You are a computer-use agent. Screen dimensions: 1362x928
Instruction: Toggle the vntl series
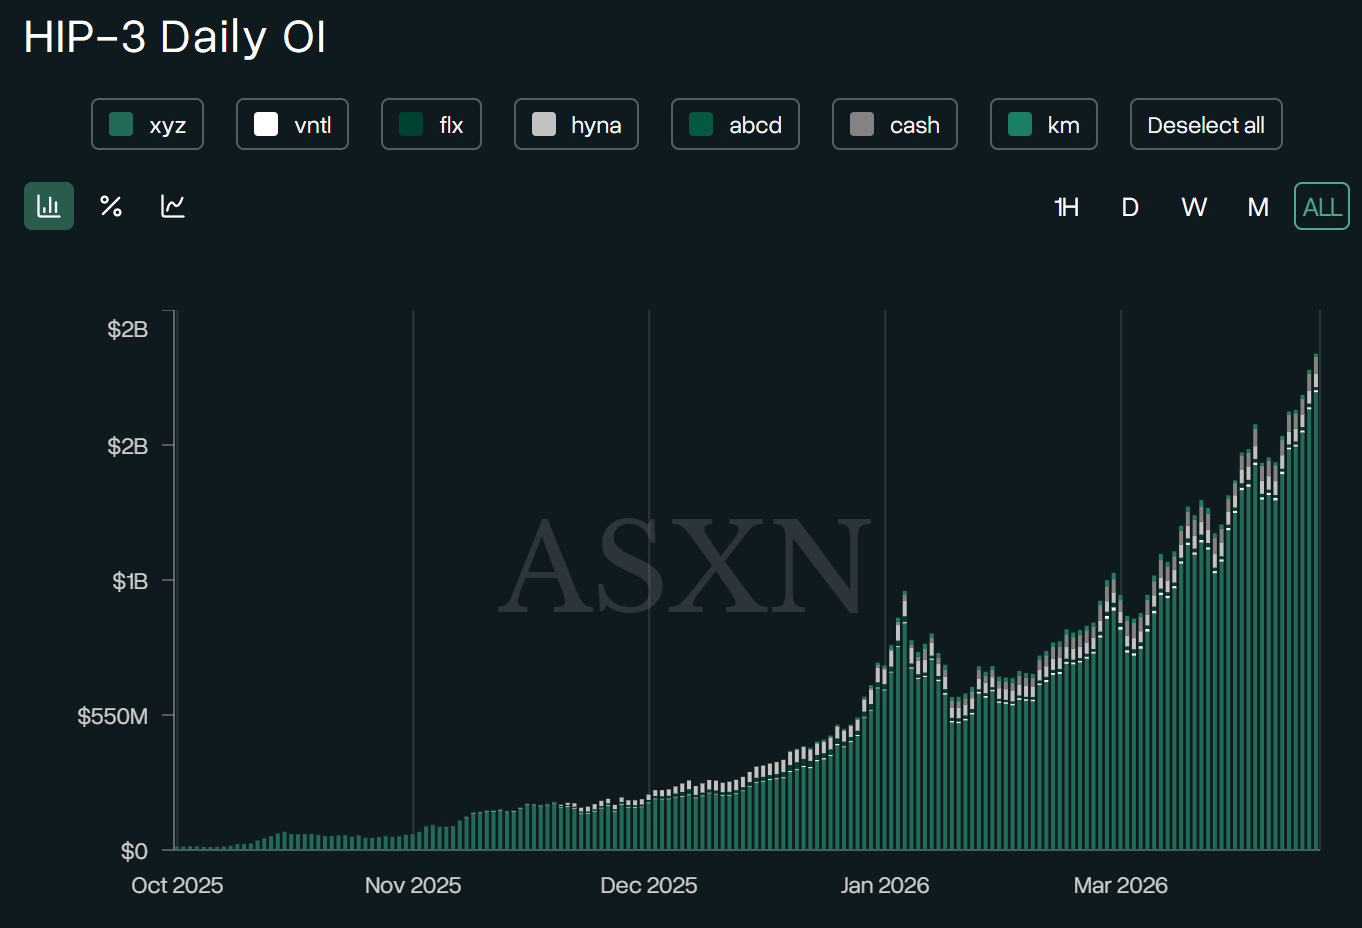click(292, 124)
